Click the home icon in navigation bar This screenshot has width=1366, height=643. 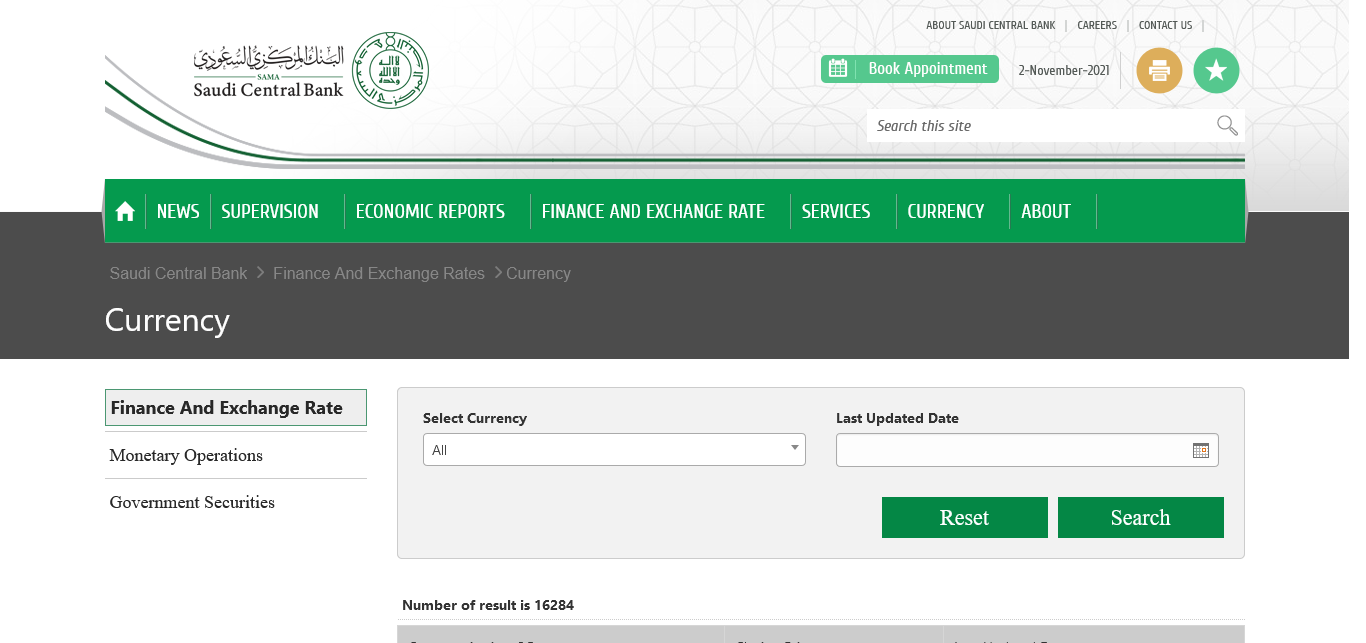coord(125,211)
